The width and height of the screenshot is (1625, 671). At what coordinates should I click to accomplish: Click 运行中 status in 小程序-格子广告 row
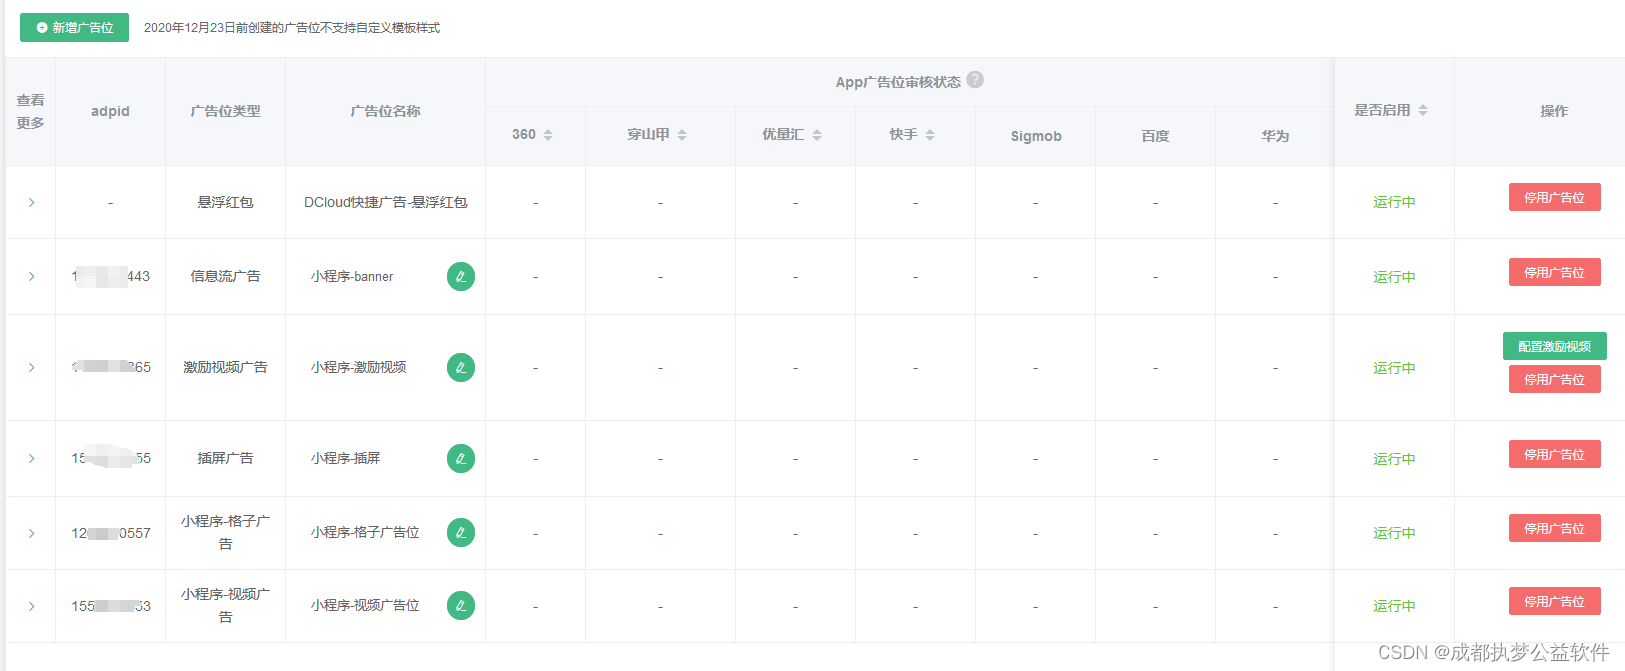click(1394, 533)
